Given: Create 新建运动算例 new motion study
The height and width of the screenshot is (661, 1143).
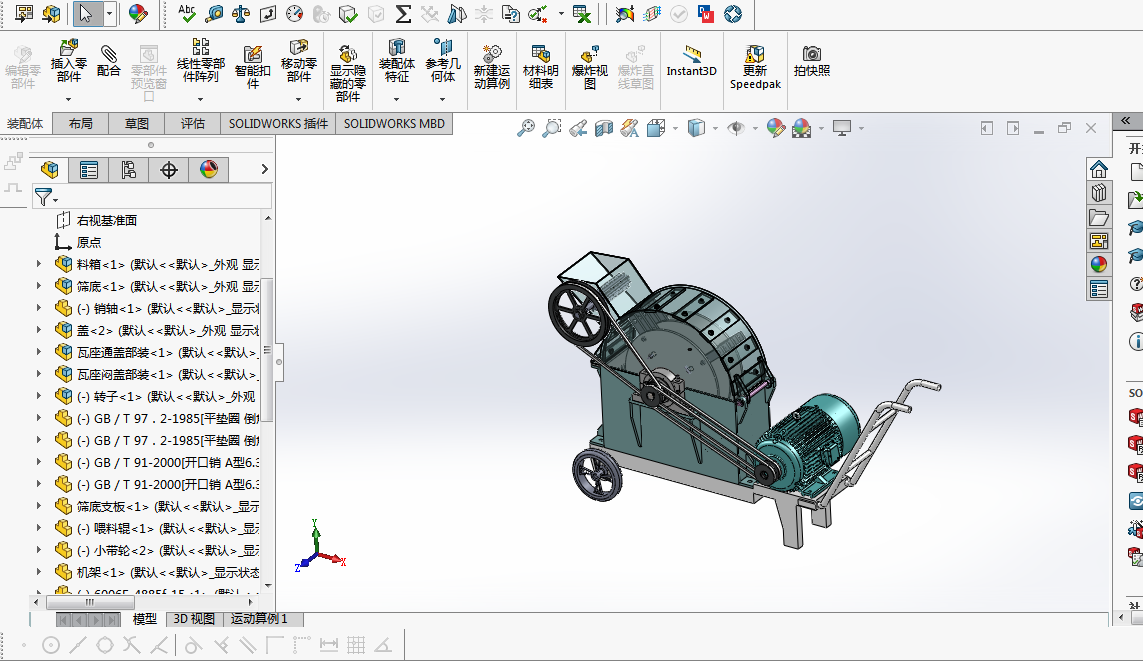Looking at the screenshot, I should click(x=491, y=66).
